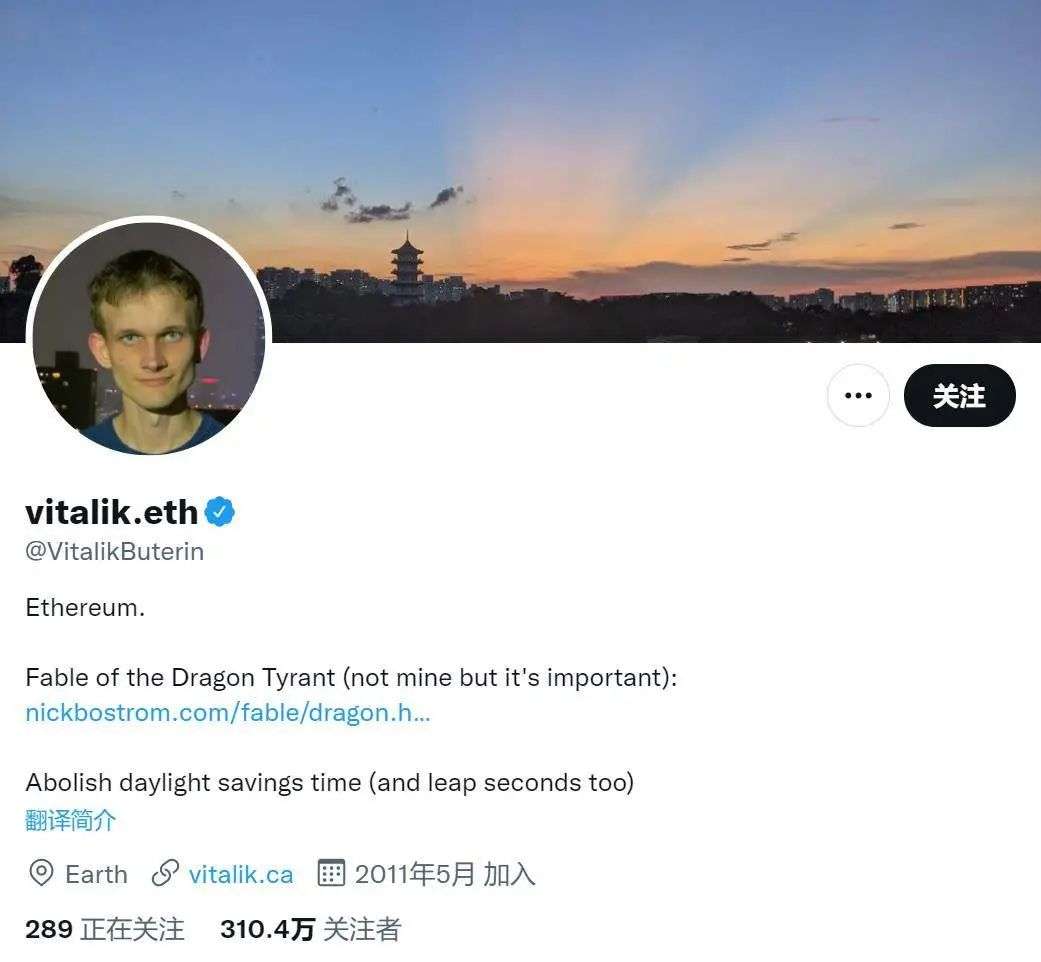Viewport: 1041px width, 962px height.
Task: Click the blue verified checkmark badge
Action: tap(220, 512)
